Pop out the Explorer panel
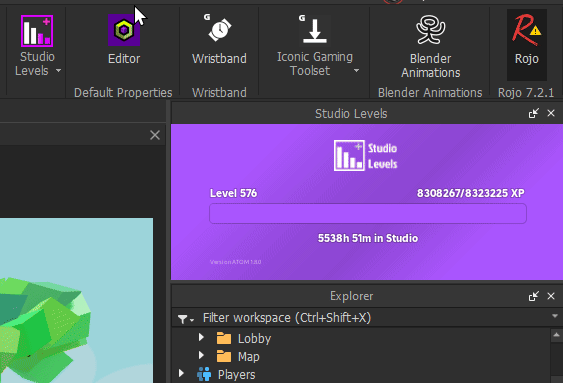The image size is (563, 383). (x=534, y=296)
